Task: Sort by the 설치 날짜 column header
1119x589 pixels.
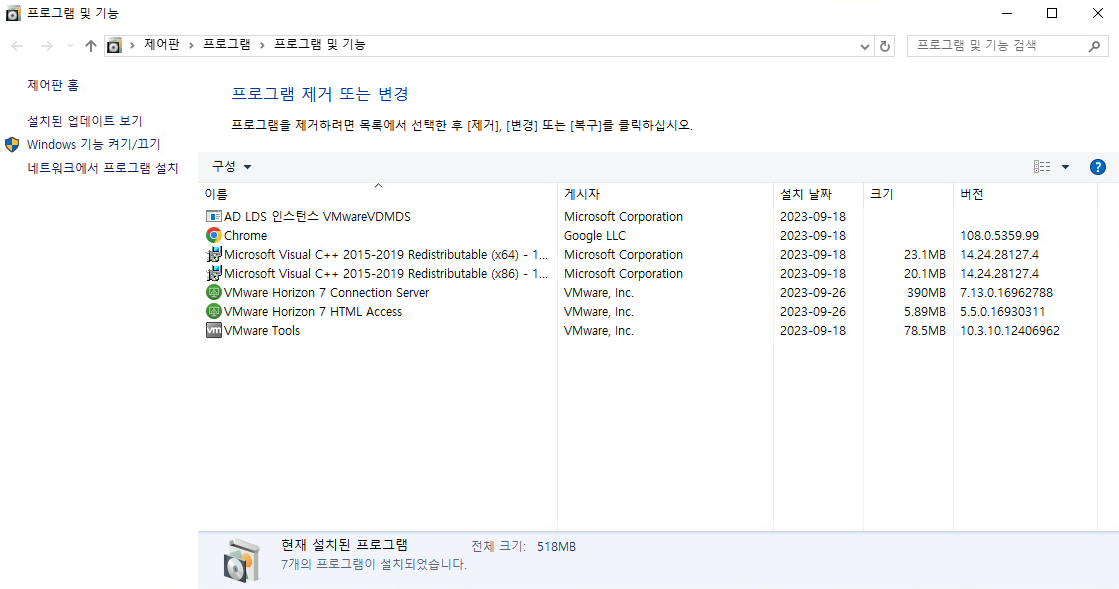Action: pyautogui.click(x=818, y=194)
